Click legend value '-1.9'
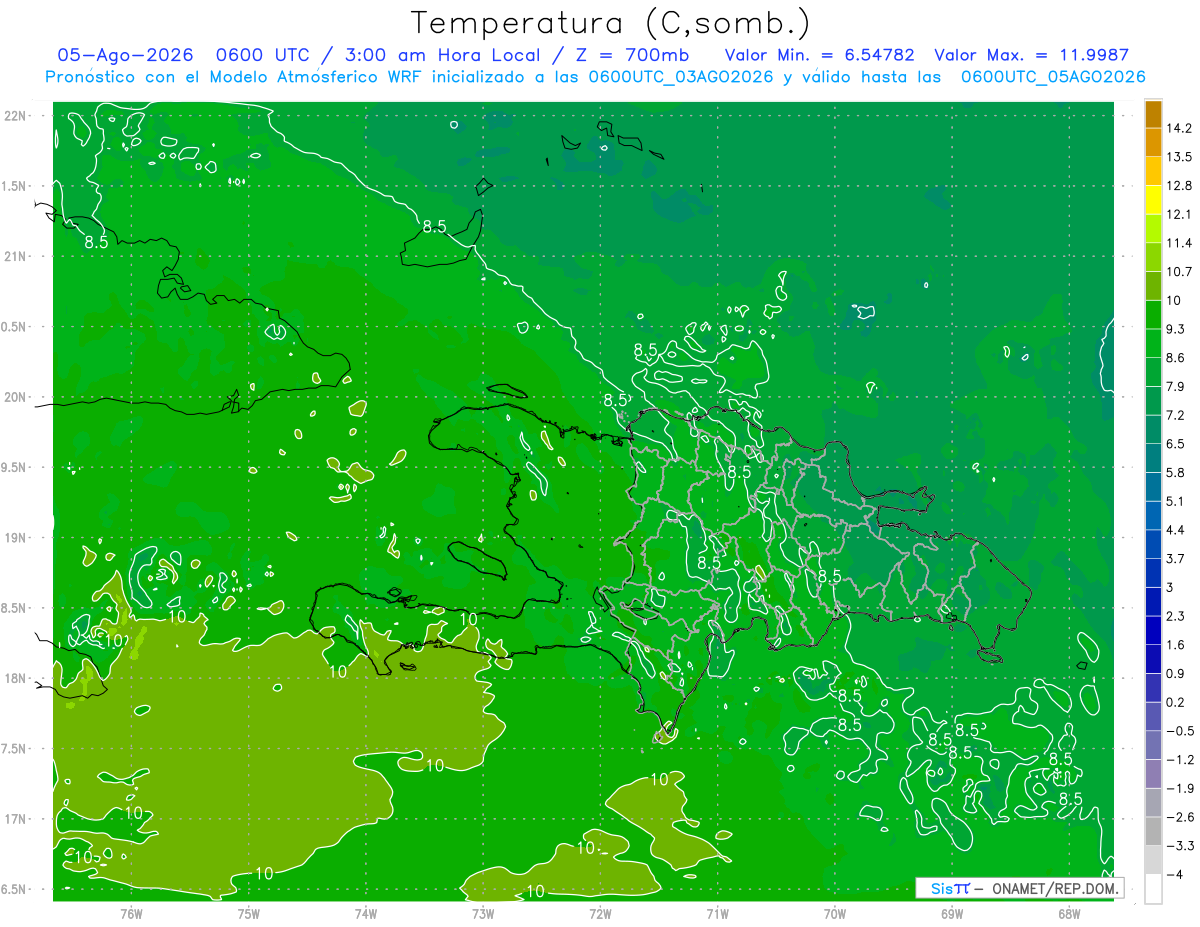 [1180, 788]
